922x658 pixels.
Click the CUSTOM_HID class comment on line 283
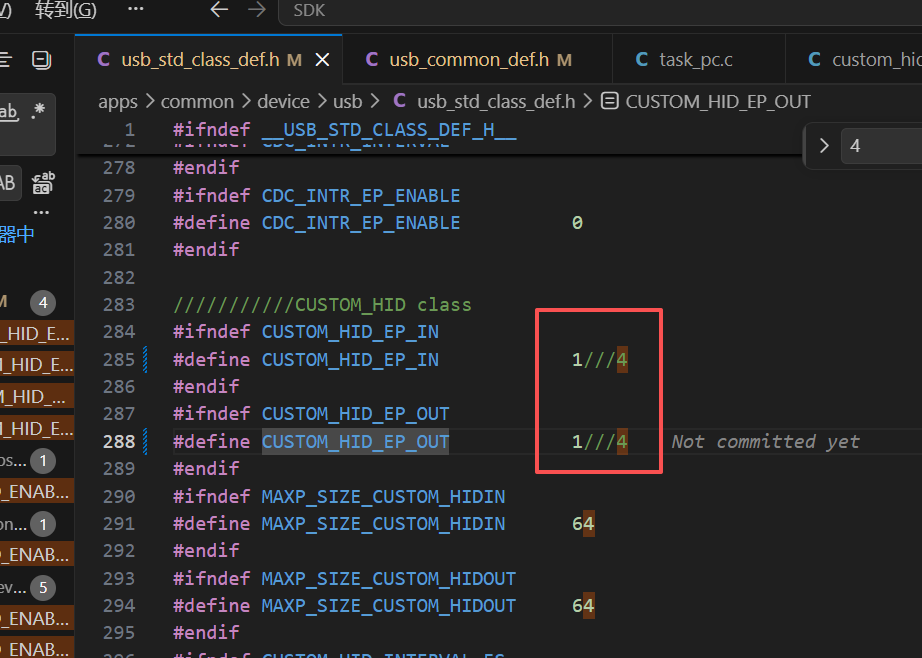click(x=322, y=305)
